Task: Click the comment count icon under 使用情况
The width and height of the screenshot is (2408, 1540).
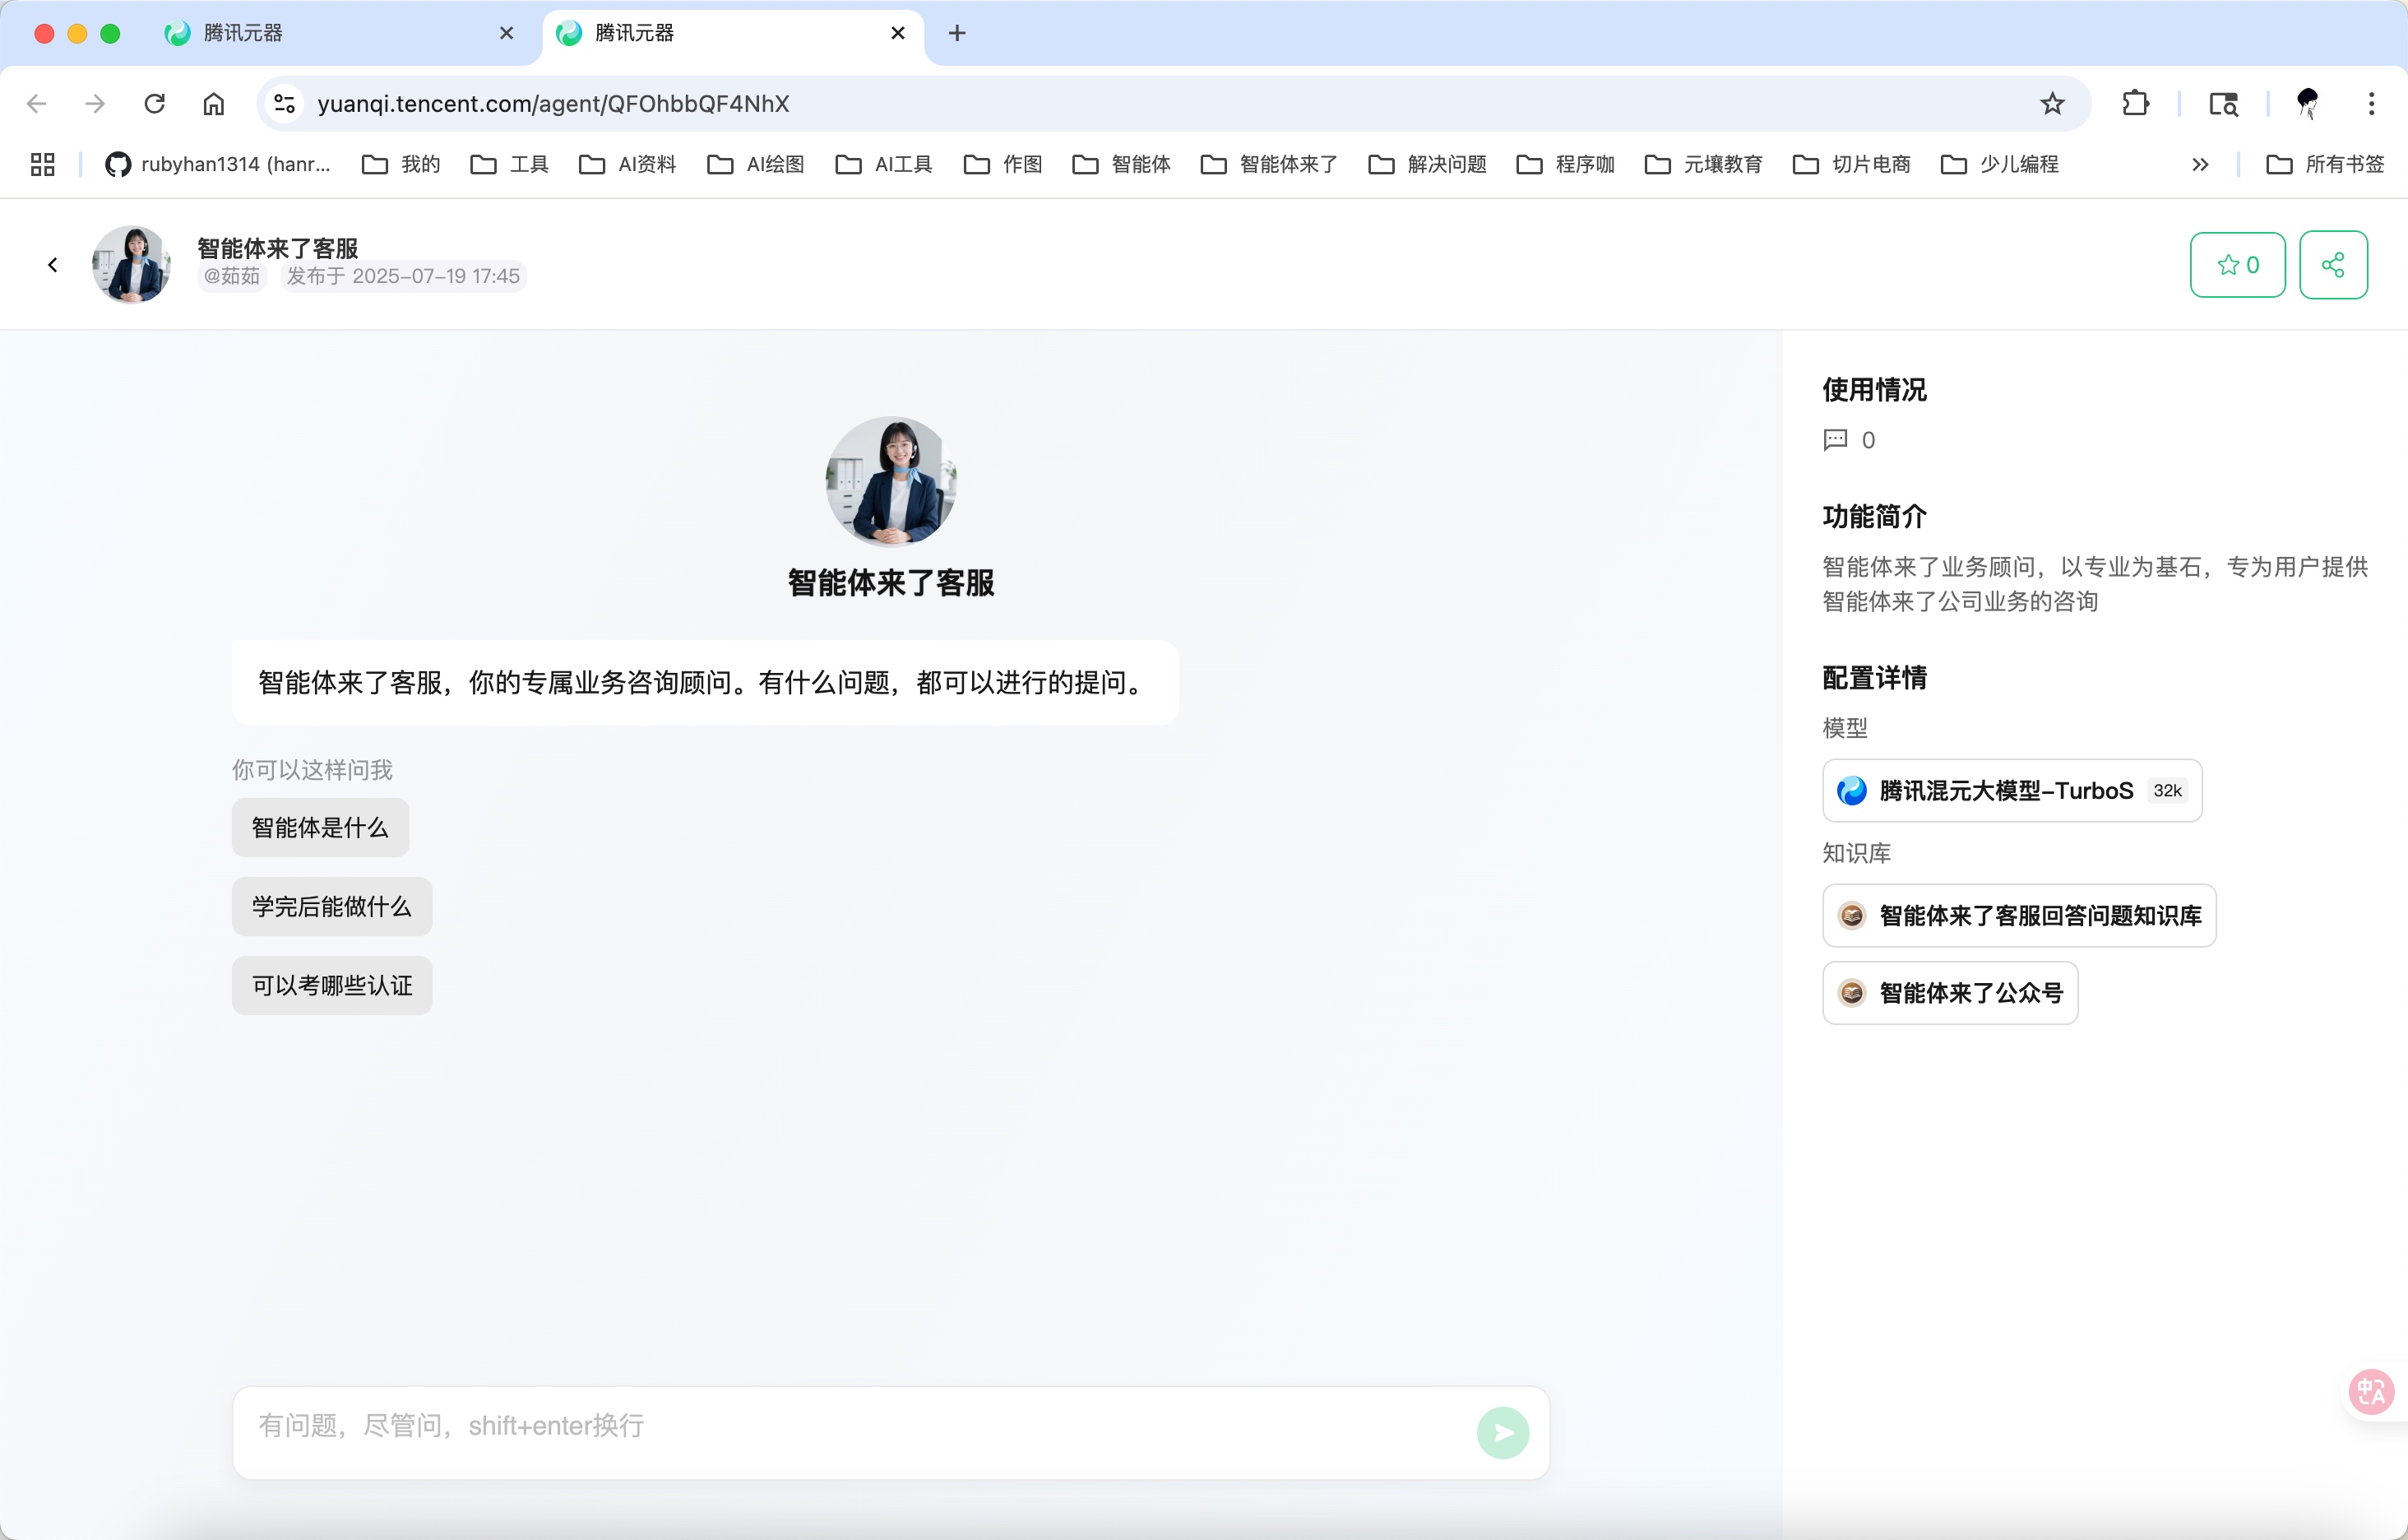Action: 1835,440
